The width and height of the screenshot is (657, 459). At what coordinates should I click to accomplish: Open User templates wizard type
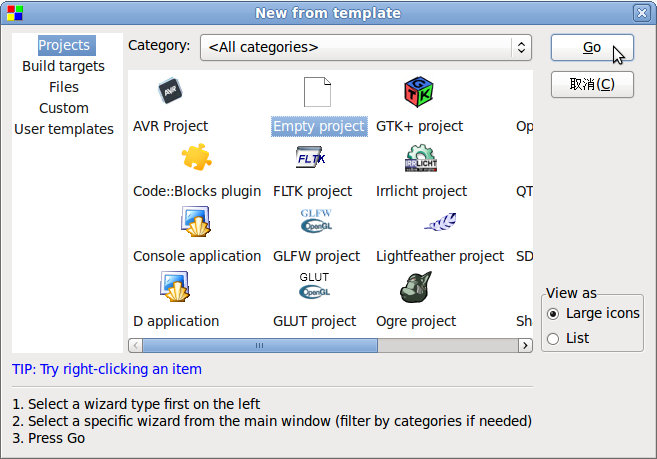tap(64, 129)
